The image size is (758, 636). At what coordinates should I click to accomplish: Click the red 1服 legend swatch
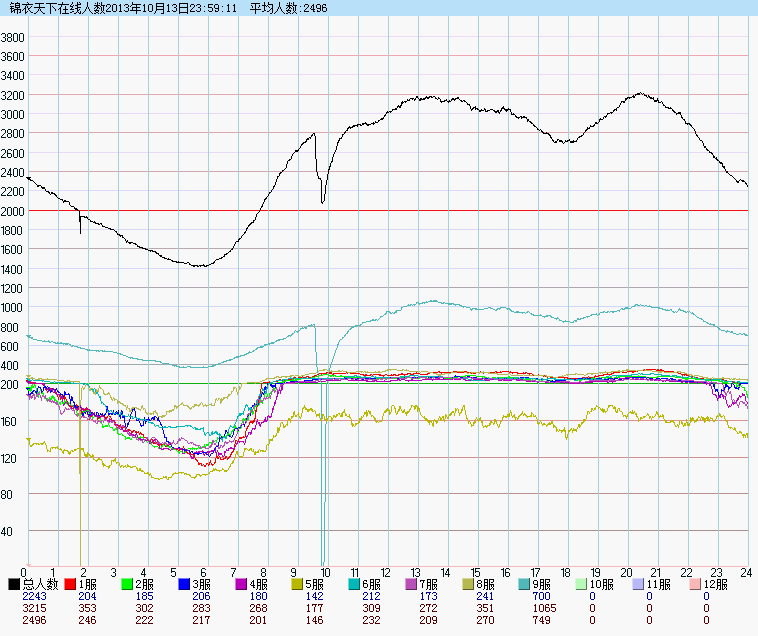71,584
